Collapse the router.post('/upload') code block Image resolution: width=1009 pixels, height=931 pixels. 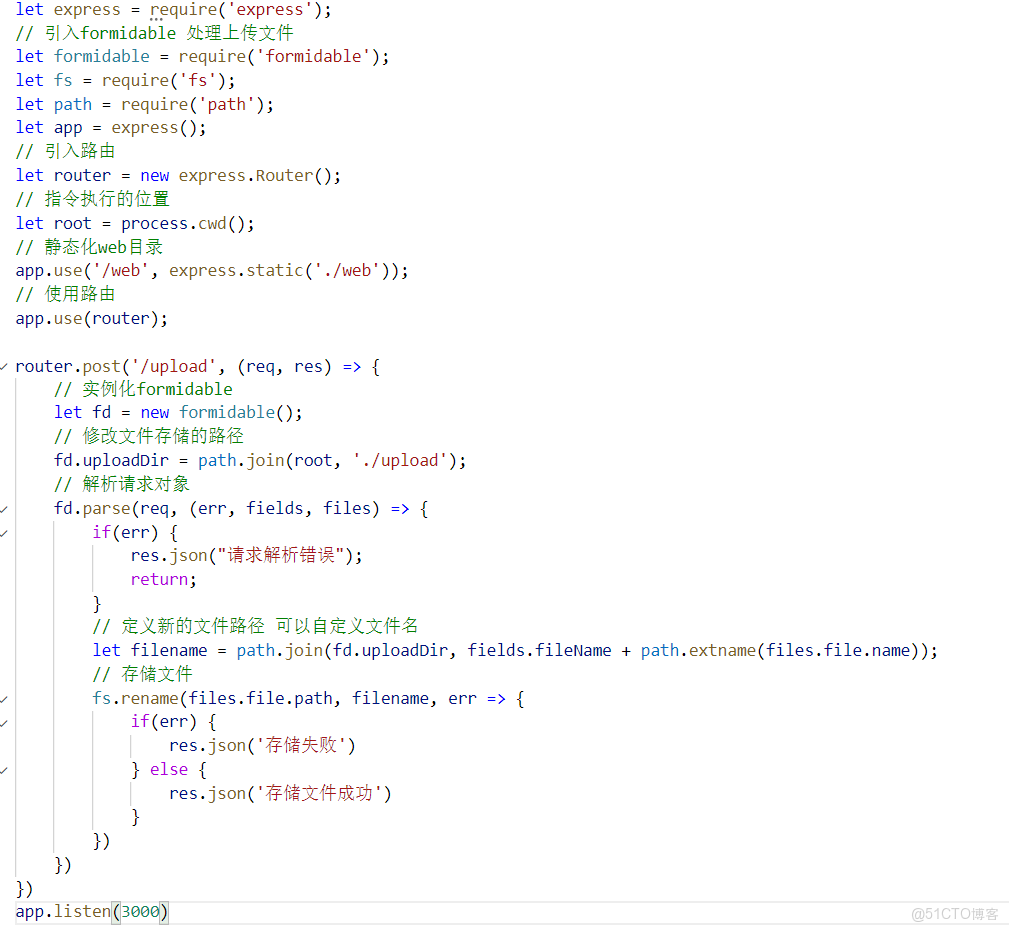pyautogui.click(x=4, y=366)
